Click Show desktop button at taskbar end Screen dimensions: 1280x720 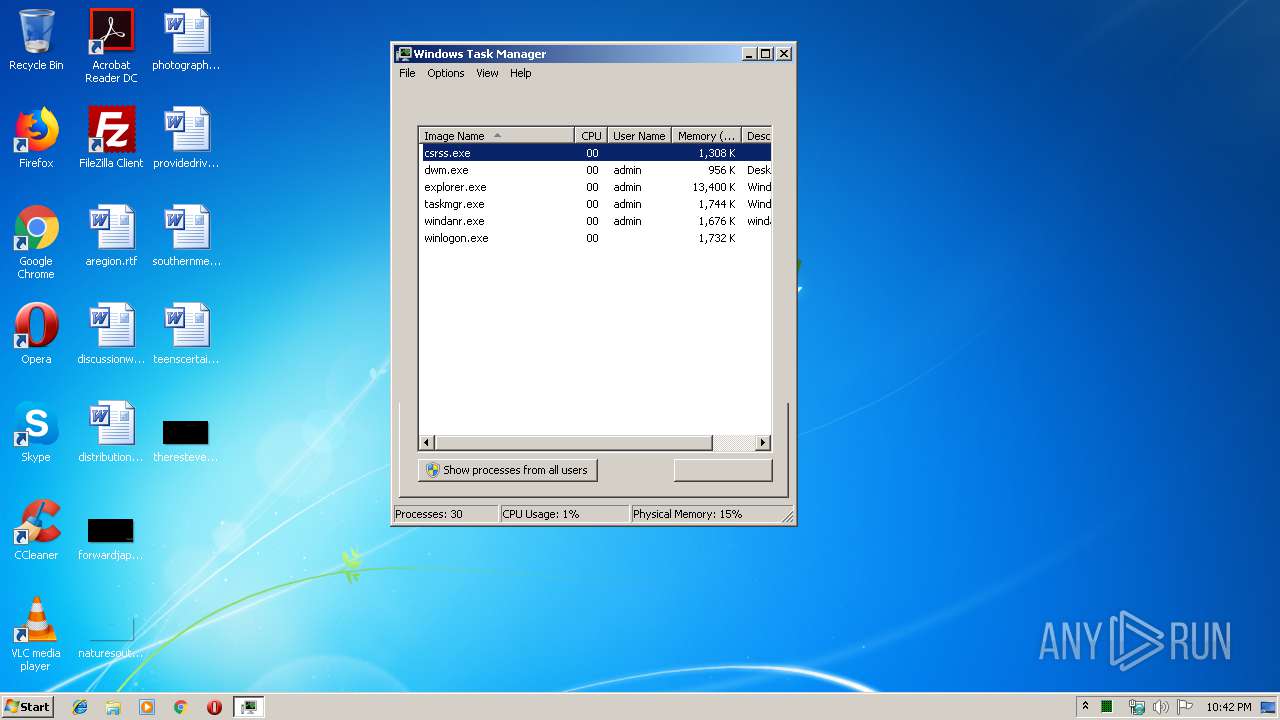[1269, 707]
